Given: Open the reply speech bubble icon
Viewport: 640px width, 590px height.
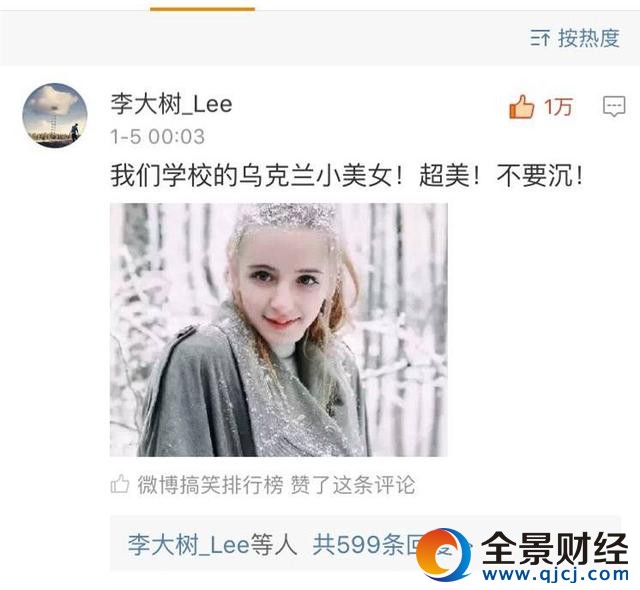Looking at the screenshot, I should coord(614,106).
